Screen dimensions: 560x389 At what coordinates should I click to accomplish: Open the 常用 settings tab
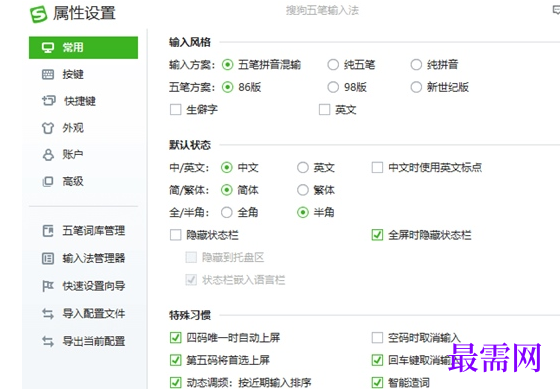pos(83,48)
